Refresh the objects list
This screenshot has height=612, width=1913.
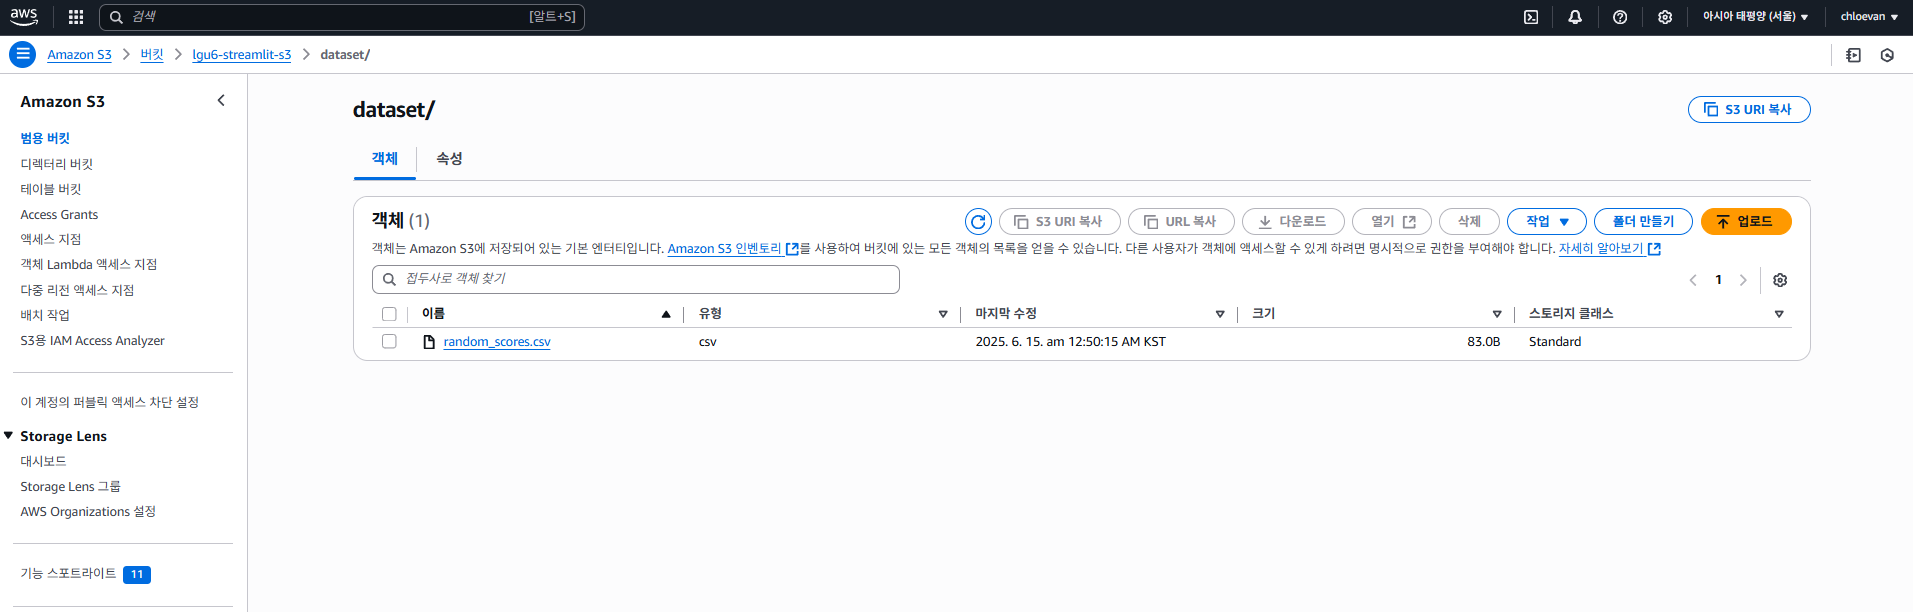tap(978, 222)
